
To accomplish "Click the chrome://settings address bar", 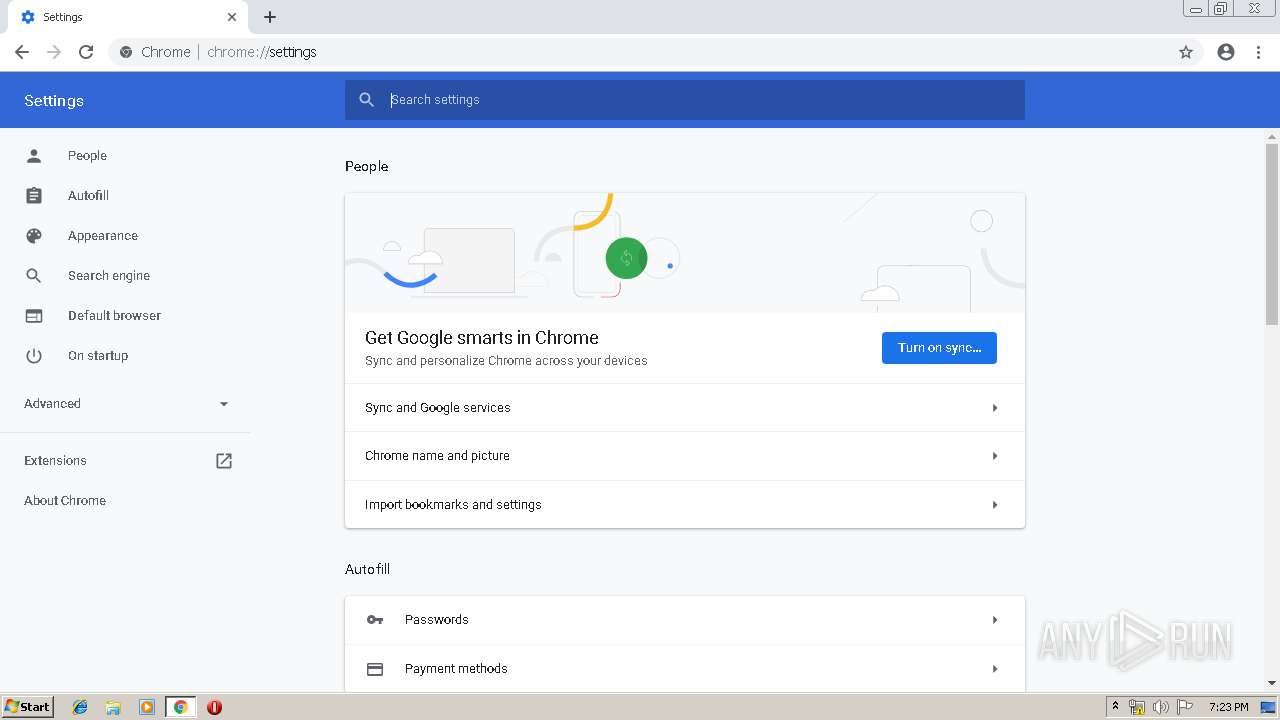I will (655, 52).
